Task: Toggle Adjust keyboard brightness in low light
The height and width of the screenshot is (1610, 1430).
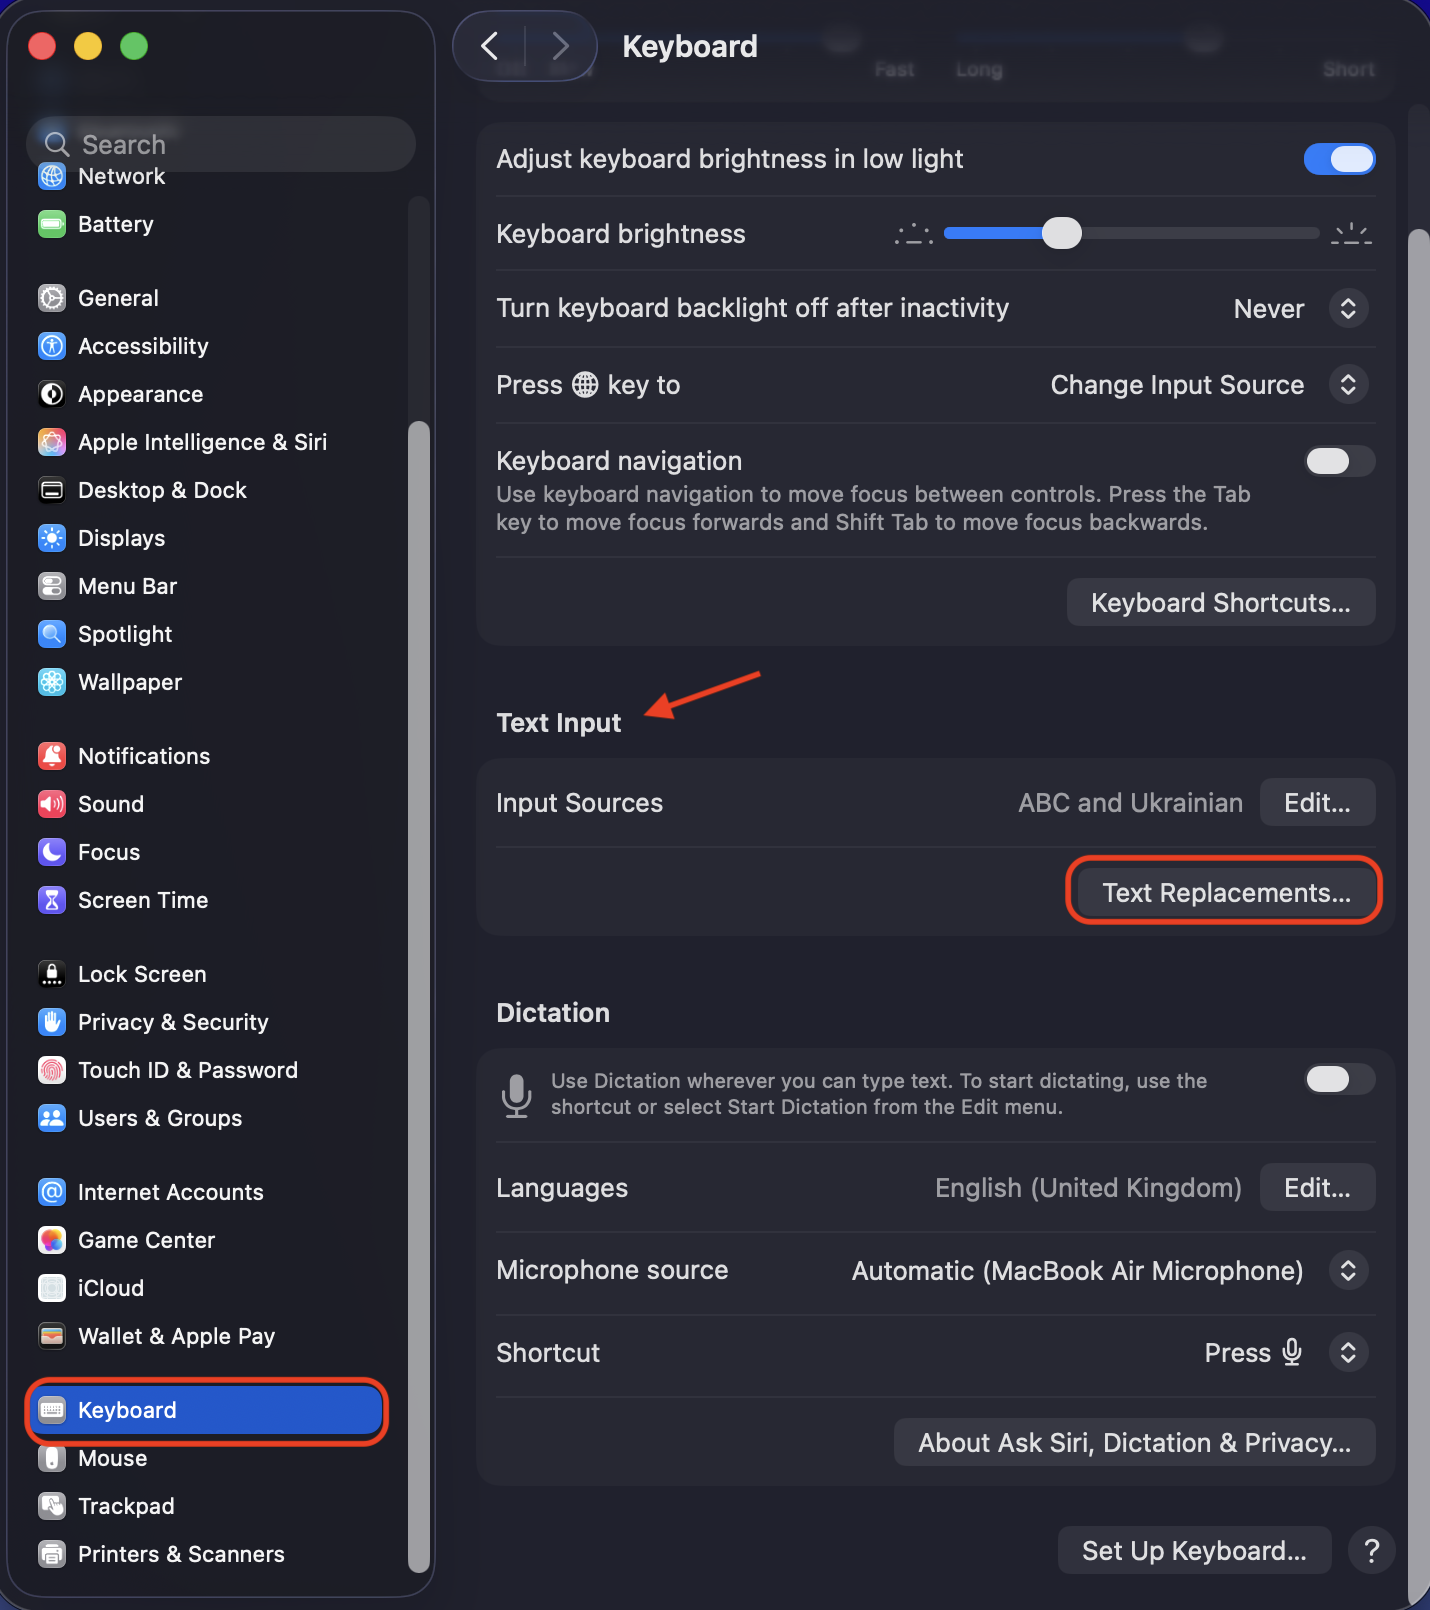Action: pyautogui.click(x=1339, y=159)
